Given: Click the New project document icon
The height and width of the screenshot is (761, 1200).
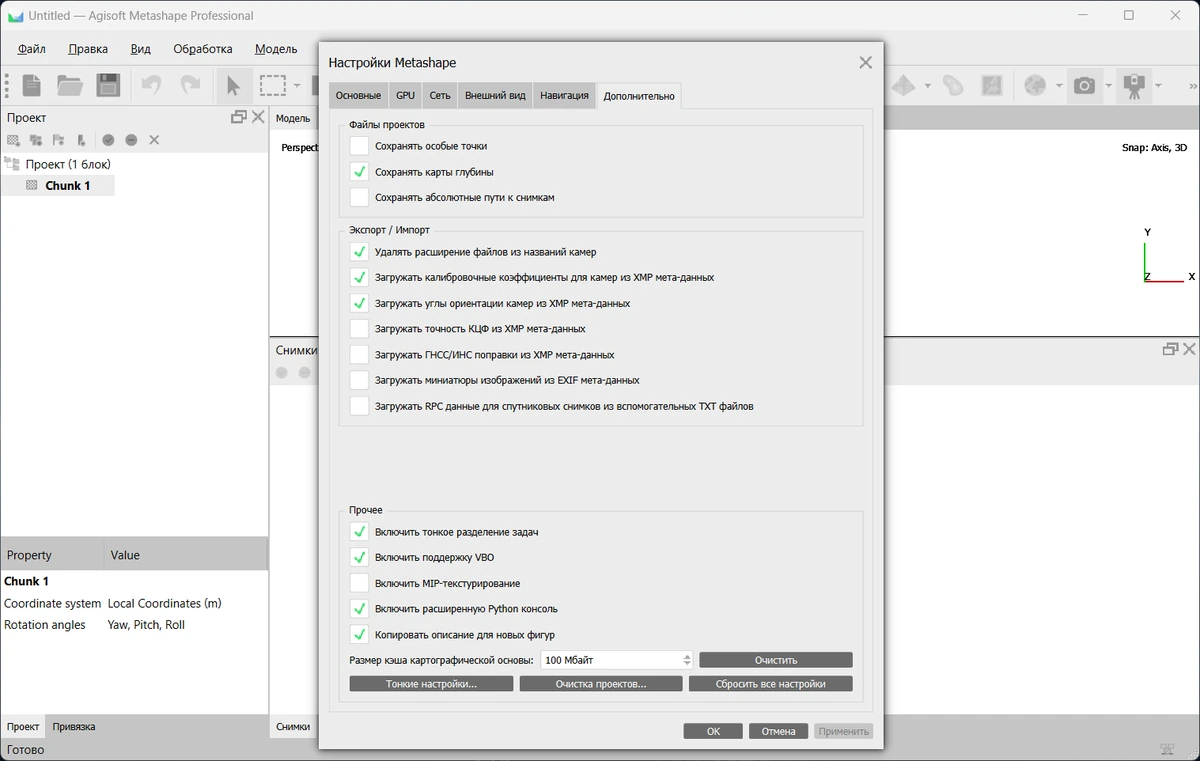Looking at the screenshot, I should (32, 85).
